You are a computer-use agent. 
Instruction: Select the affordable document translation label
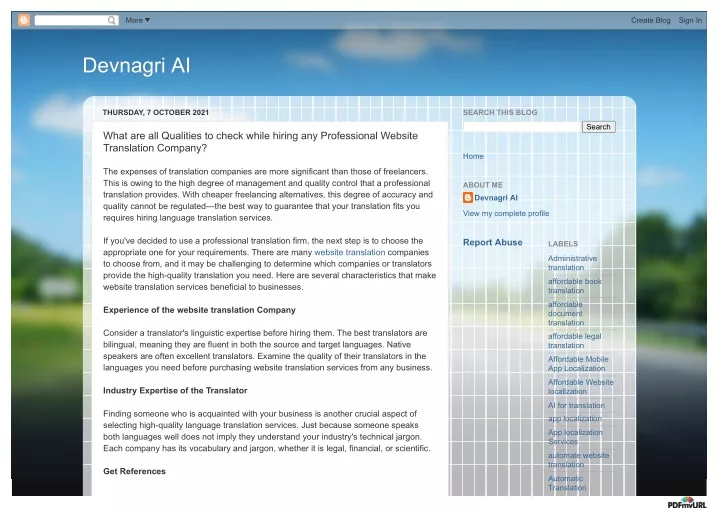(566, 314)
